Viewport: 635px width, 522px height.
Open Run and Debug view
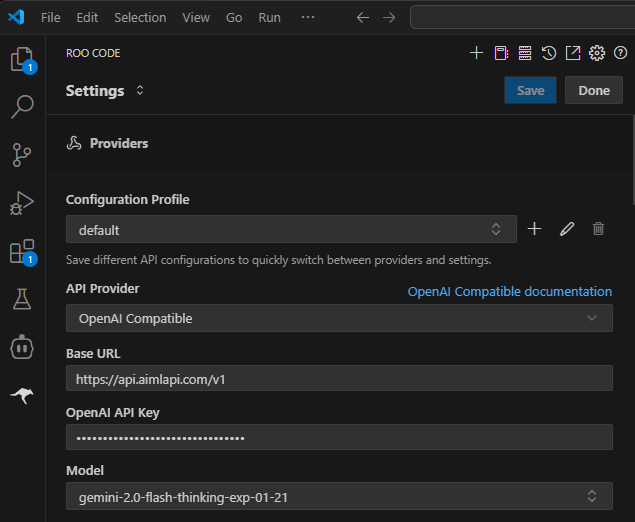coord(22,203)
